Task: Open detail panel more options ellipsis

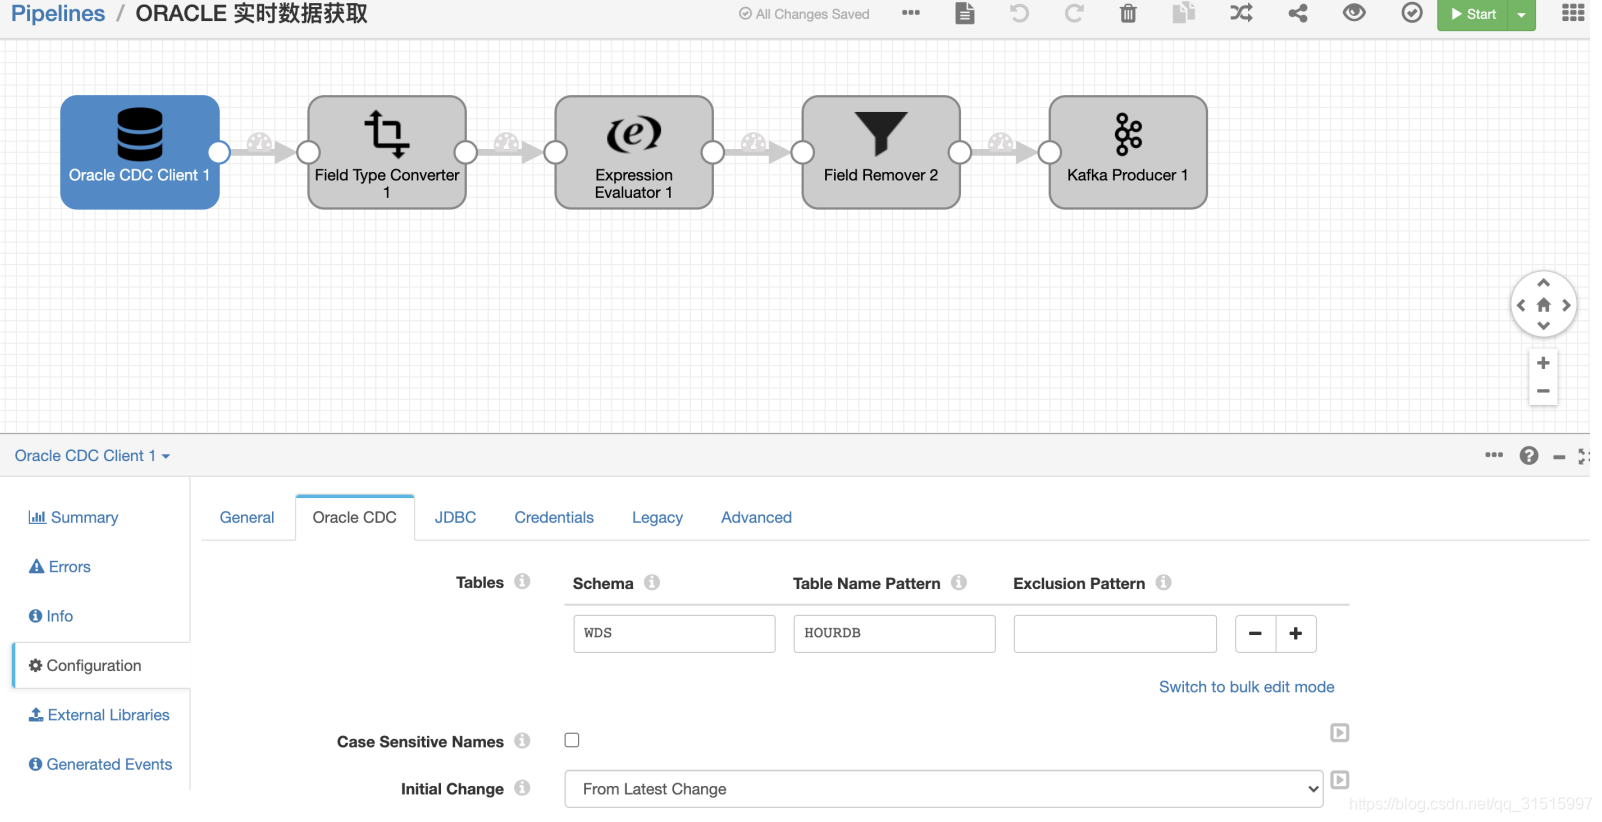Action: 1494,455
